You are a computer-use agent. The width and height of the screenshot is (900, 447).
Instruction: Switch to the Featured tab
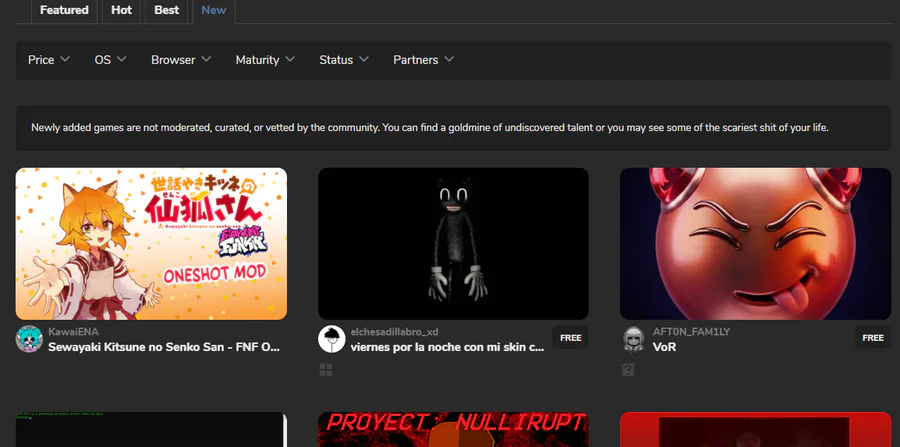(64, 10)
